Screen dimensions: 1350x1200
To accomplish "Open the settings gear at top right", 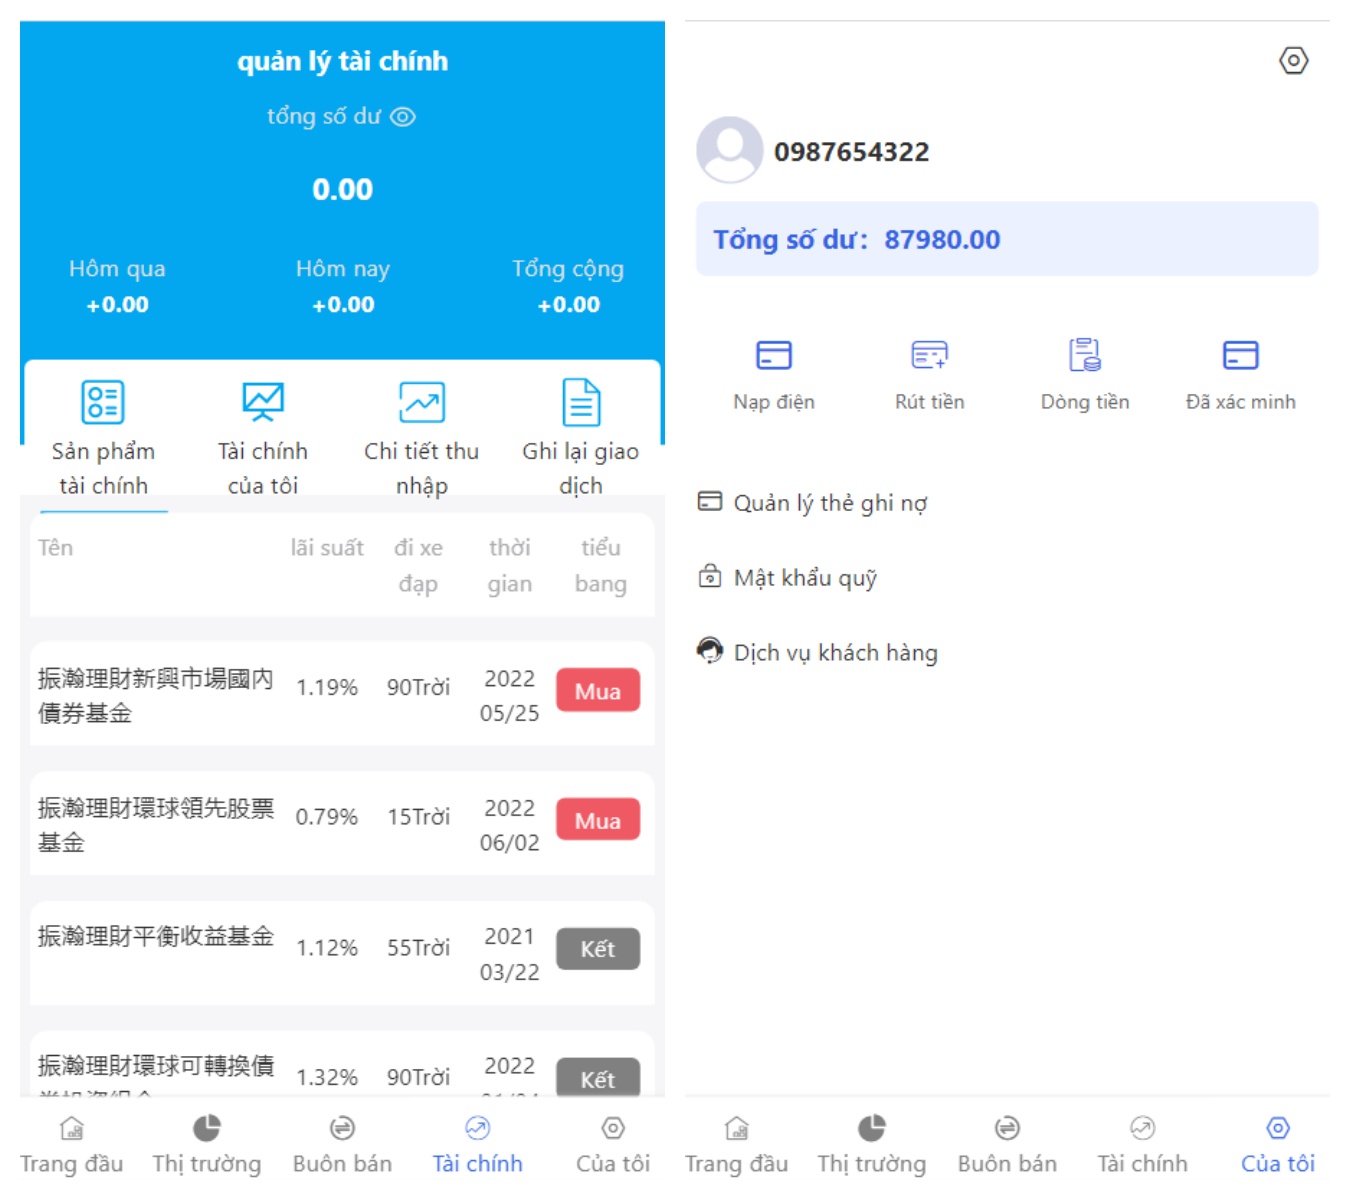I will (1294, 60).
